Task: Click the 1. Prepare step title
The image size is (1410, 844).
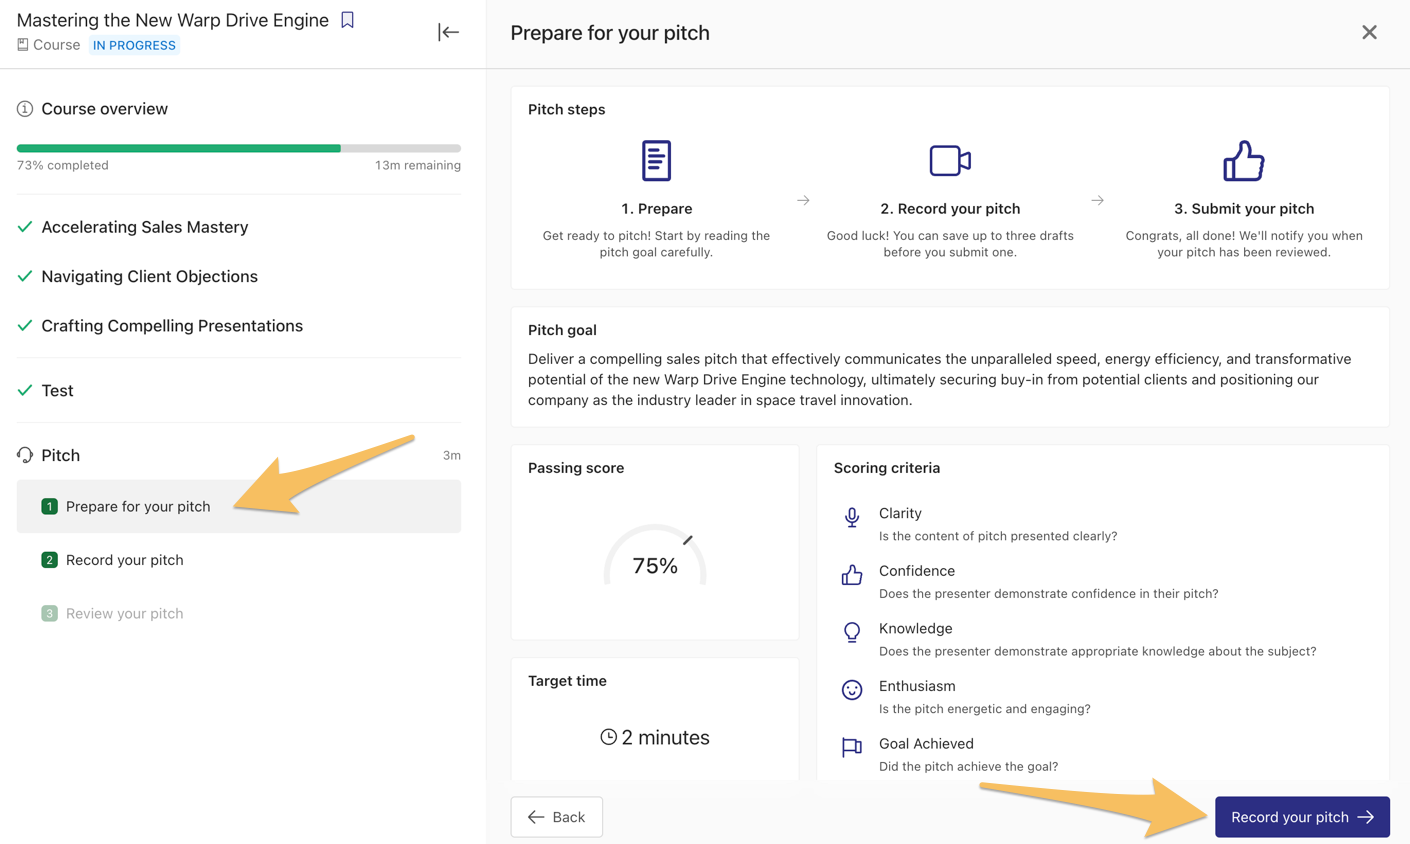Action: (656, 209)
